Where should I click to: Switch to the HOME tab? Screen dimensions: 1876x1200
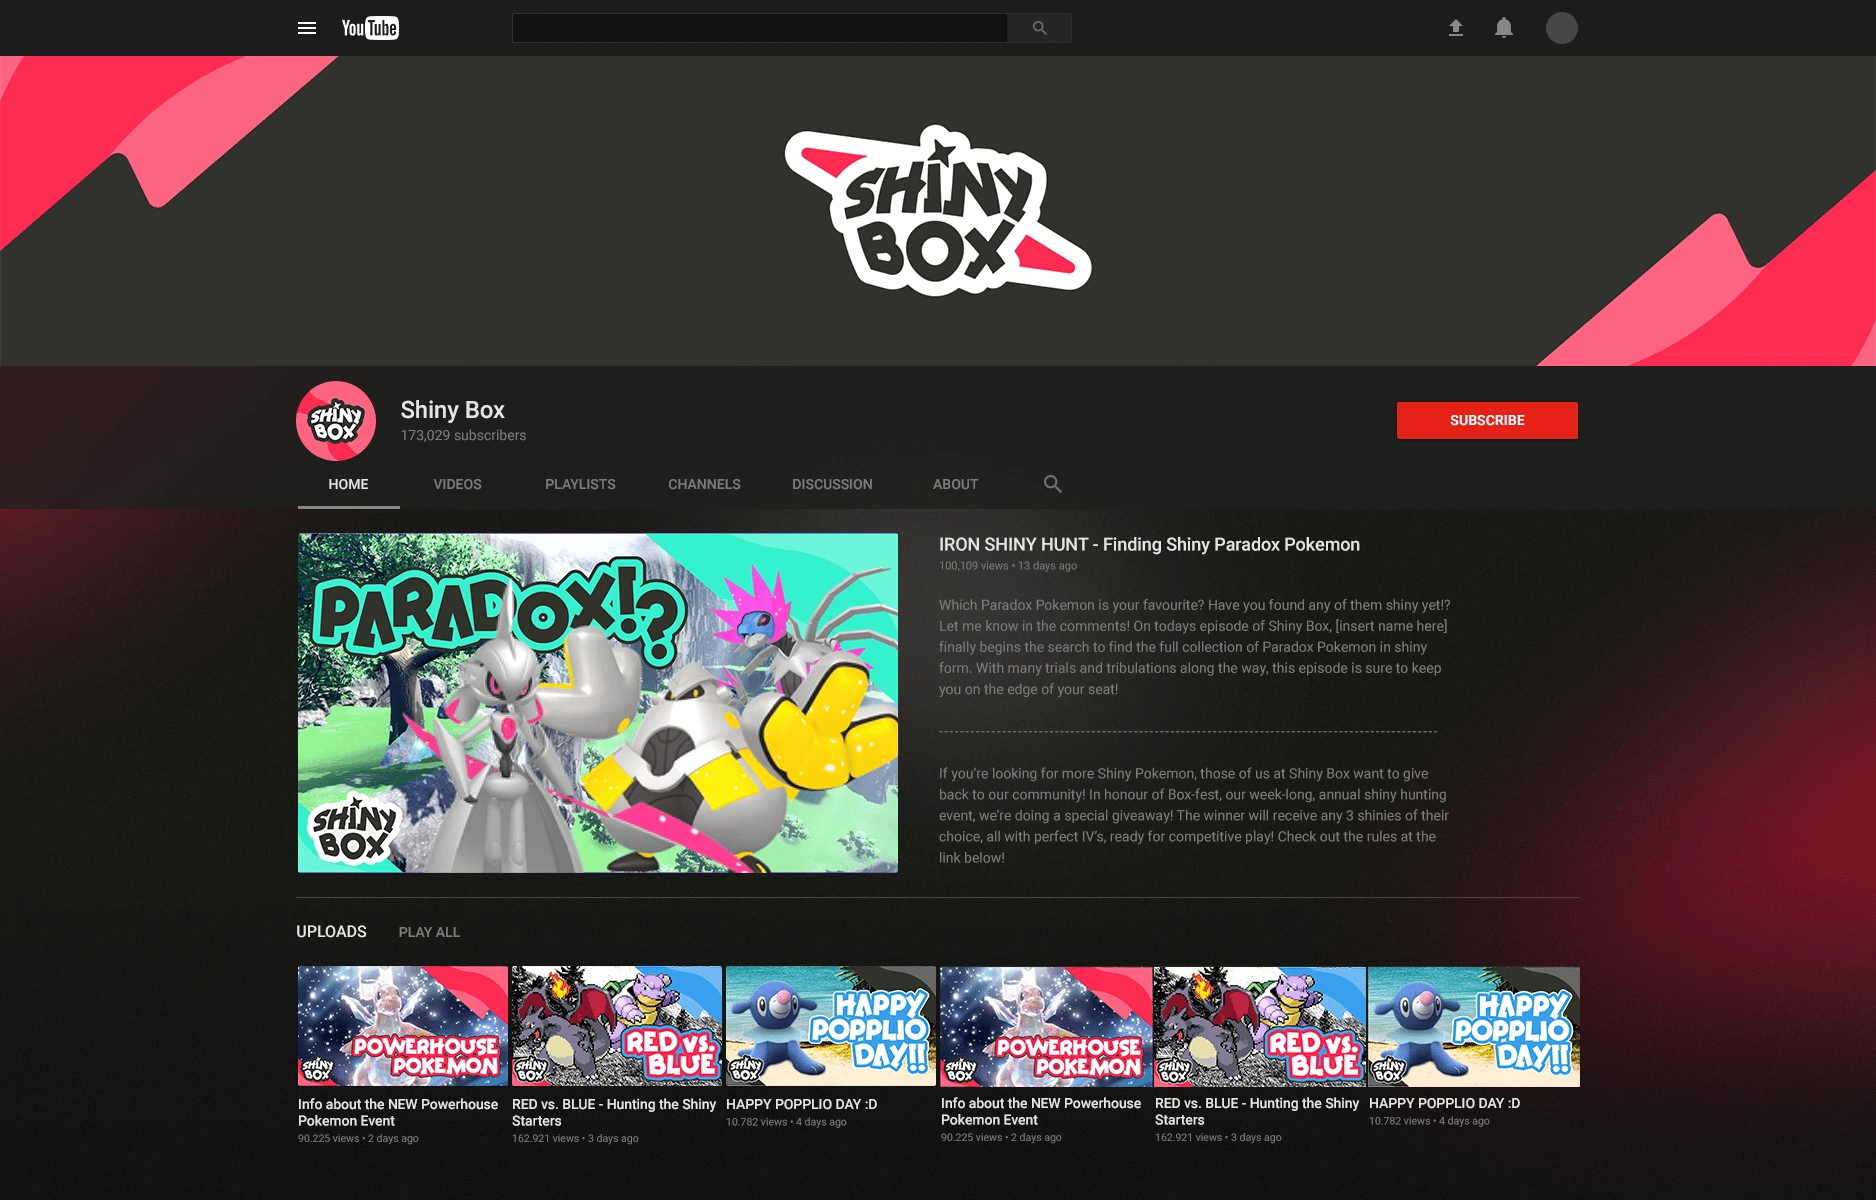point(348,484)
